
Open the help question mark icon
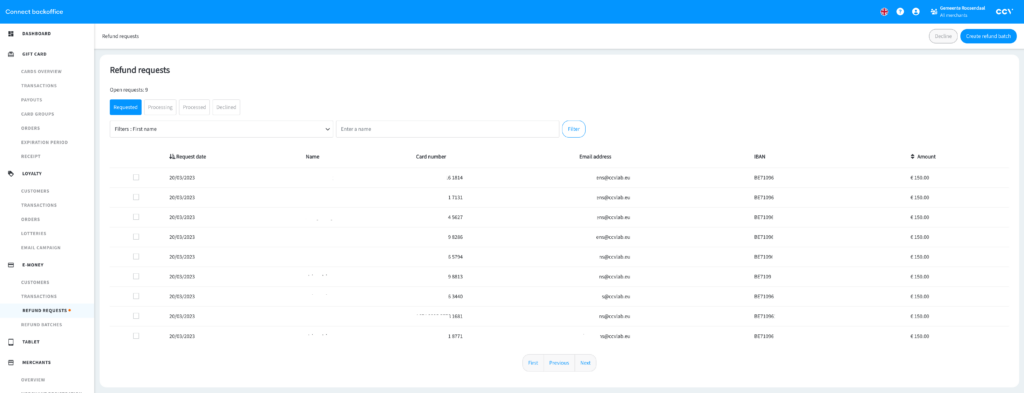click(x=900, y=12)
